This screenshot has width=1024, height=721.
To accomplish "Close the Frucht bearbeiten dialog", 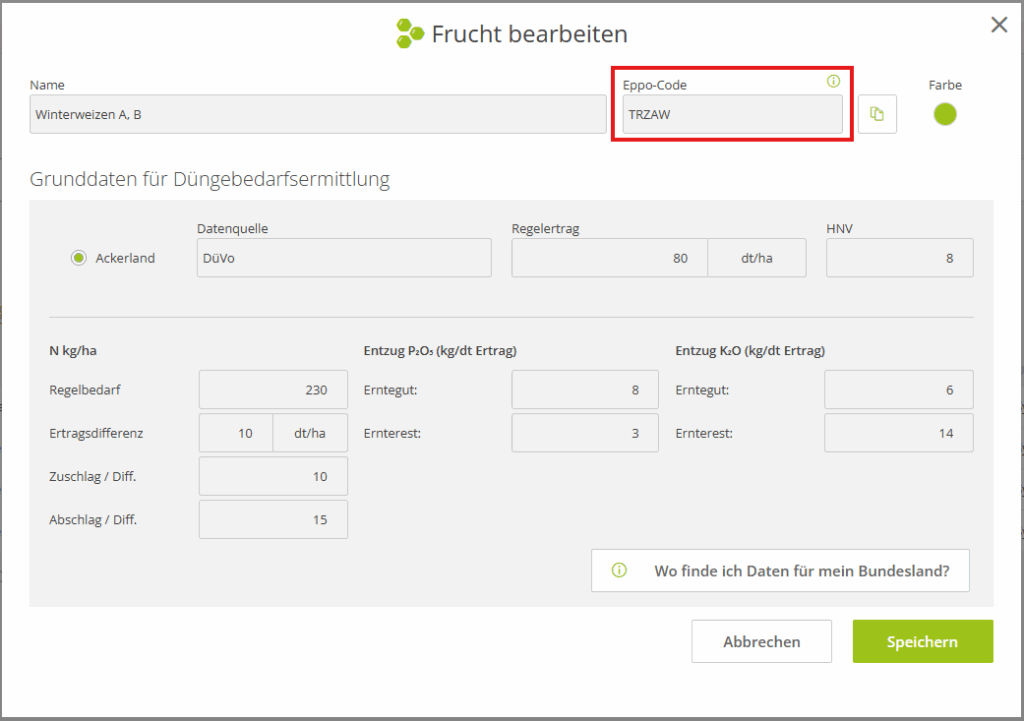I will (x=998, y=25).
